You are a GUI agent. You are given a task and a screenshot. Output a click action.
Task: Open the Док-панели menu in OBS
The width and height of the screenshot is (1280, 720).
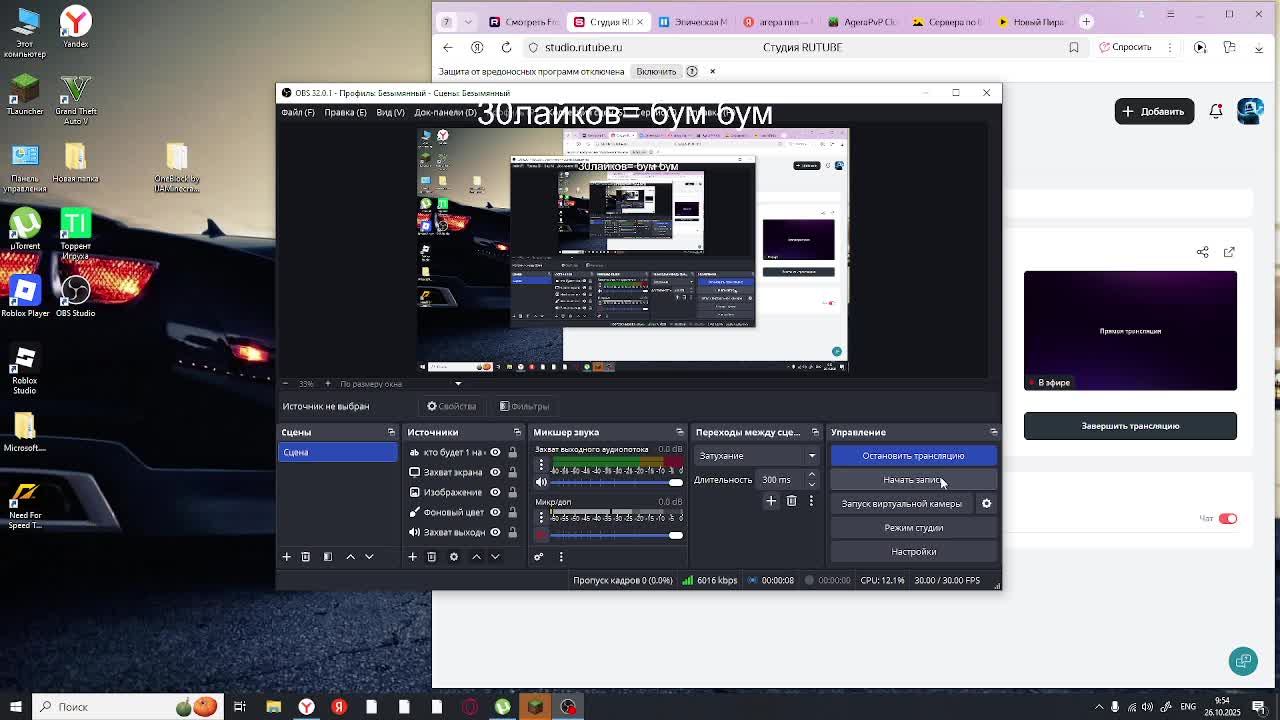point(446,112)
